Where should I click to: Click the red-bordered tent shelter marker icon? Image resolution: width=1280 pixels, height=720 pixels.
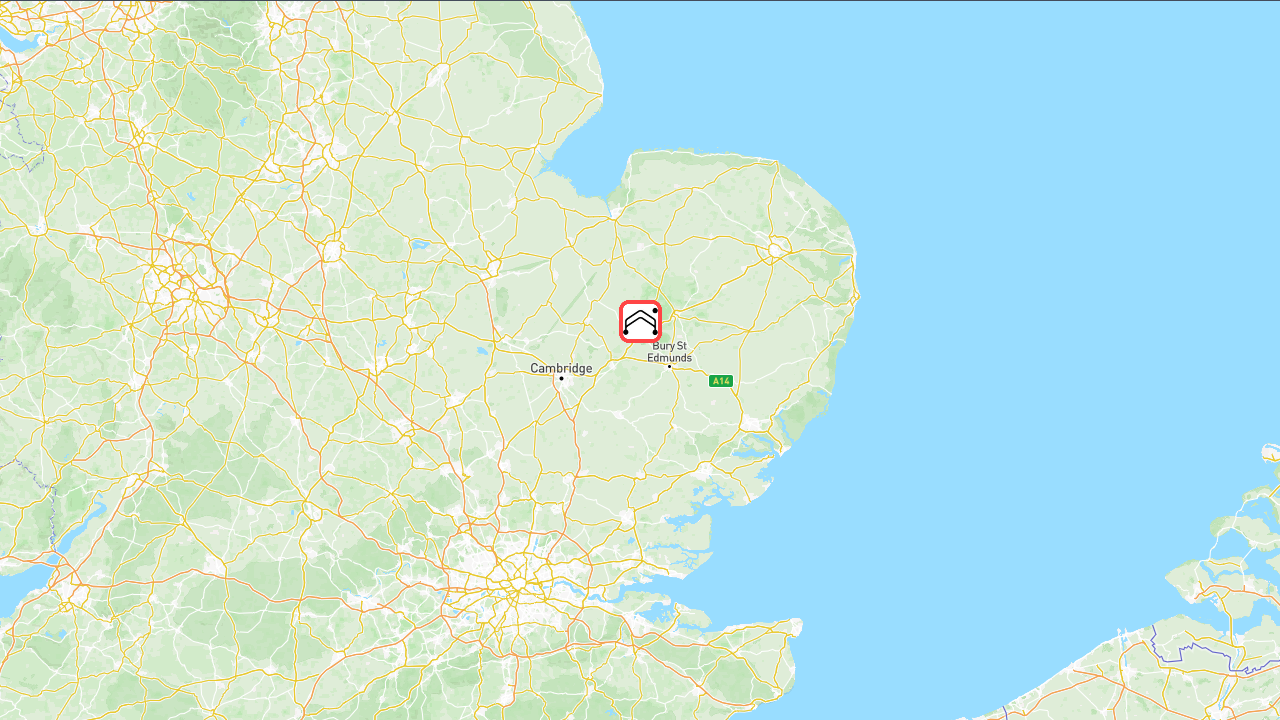640,321
